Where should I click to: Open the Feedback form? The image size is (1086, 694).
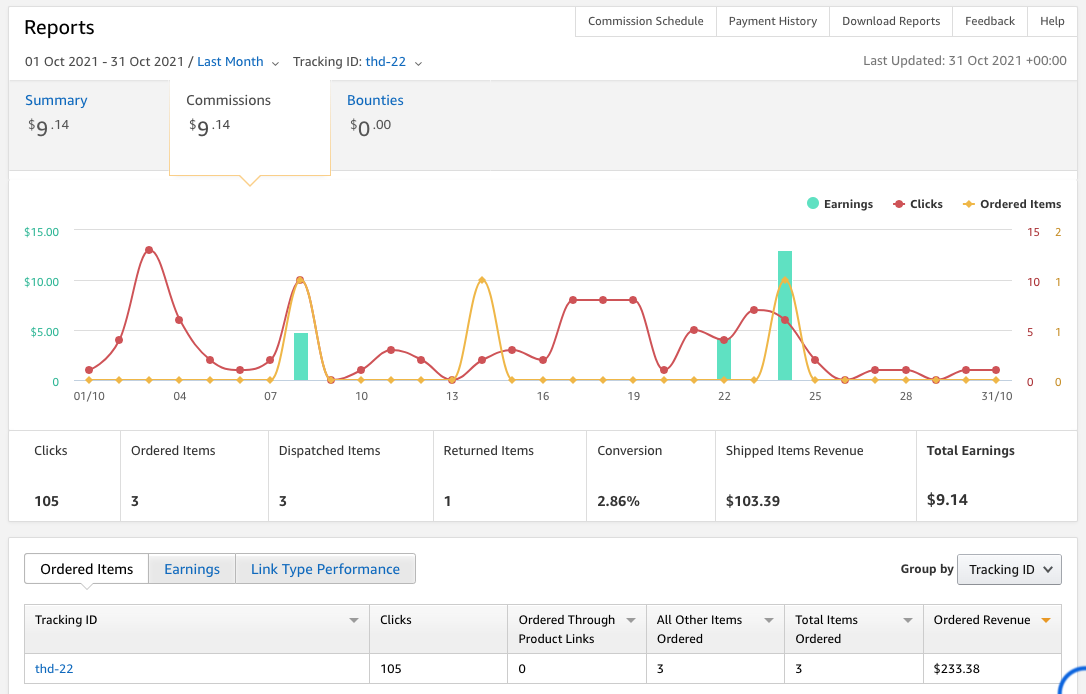(x=990, y=21)
